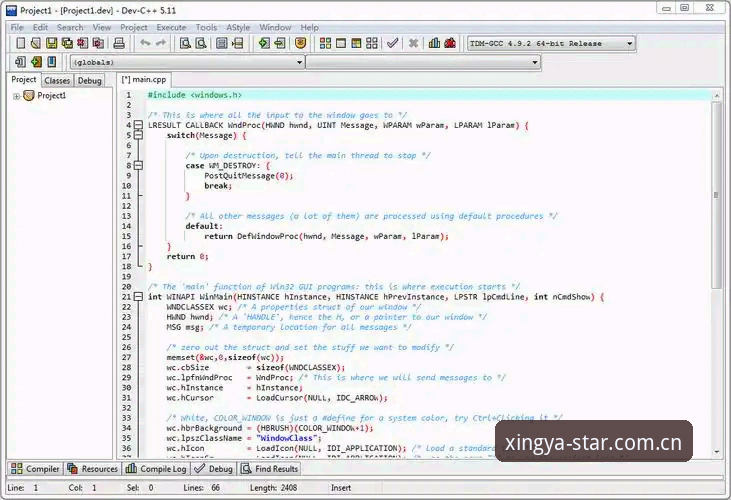Click line number 21 in the gutter
Viewport: 731px width, 500px height.
pyautogui.click(x=126, y=297)
